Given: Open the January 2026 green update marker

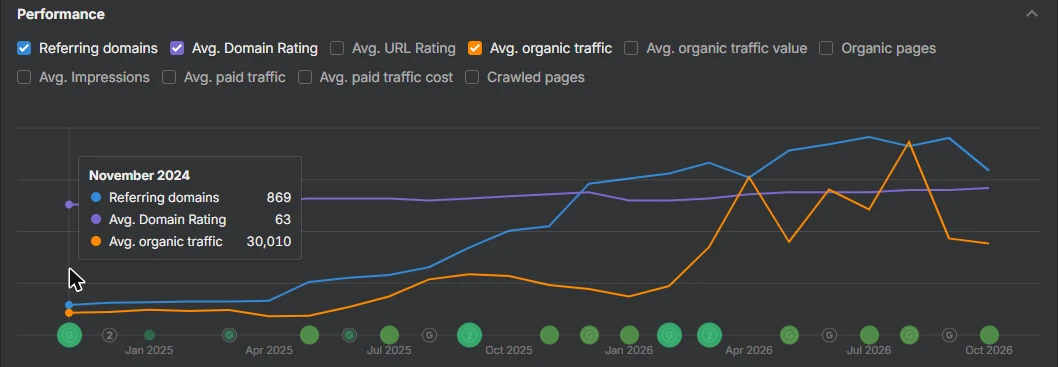Looking at the screenshot, I should point(630,335).
